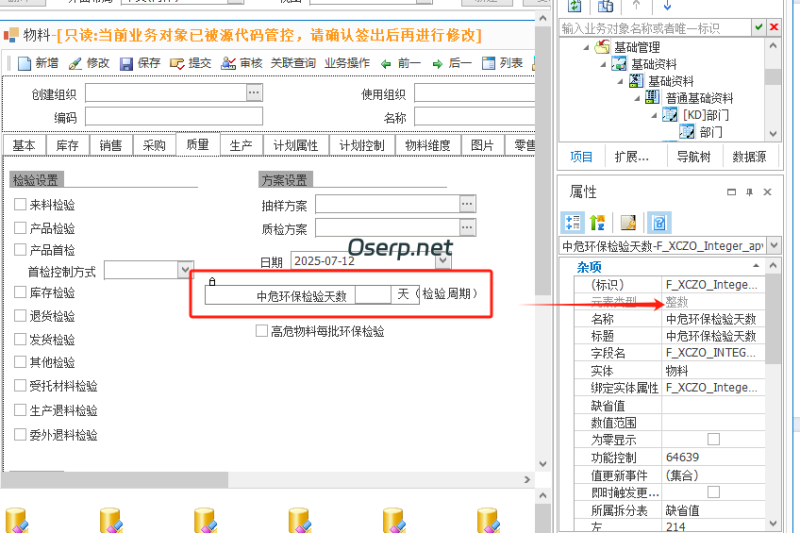Image resolution: width=800 pixels, height=533 pixels.
Task: Open the 首检控制方式 dropdown
Action: pos(185,269)
